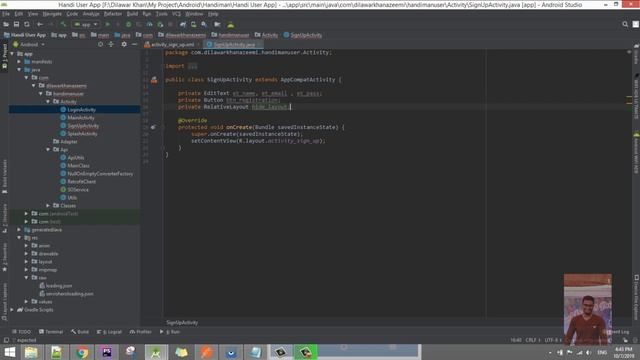This screenshot has width=640, height=360.
Task: Open the Refactor menu
Action: click(x=113, y=14)
